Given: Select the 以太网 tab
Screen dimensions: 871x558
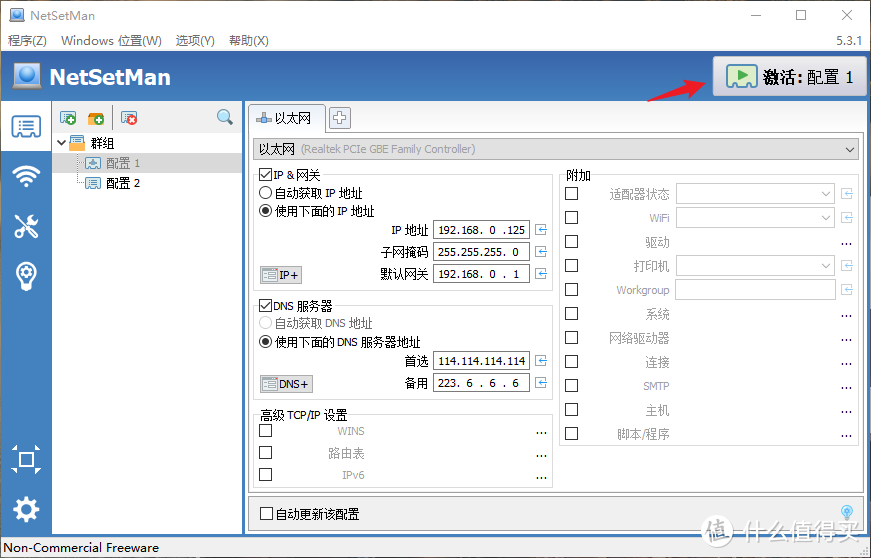Looking at the screenshot, I should (x=287, y=118).
